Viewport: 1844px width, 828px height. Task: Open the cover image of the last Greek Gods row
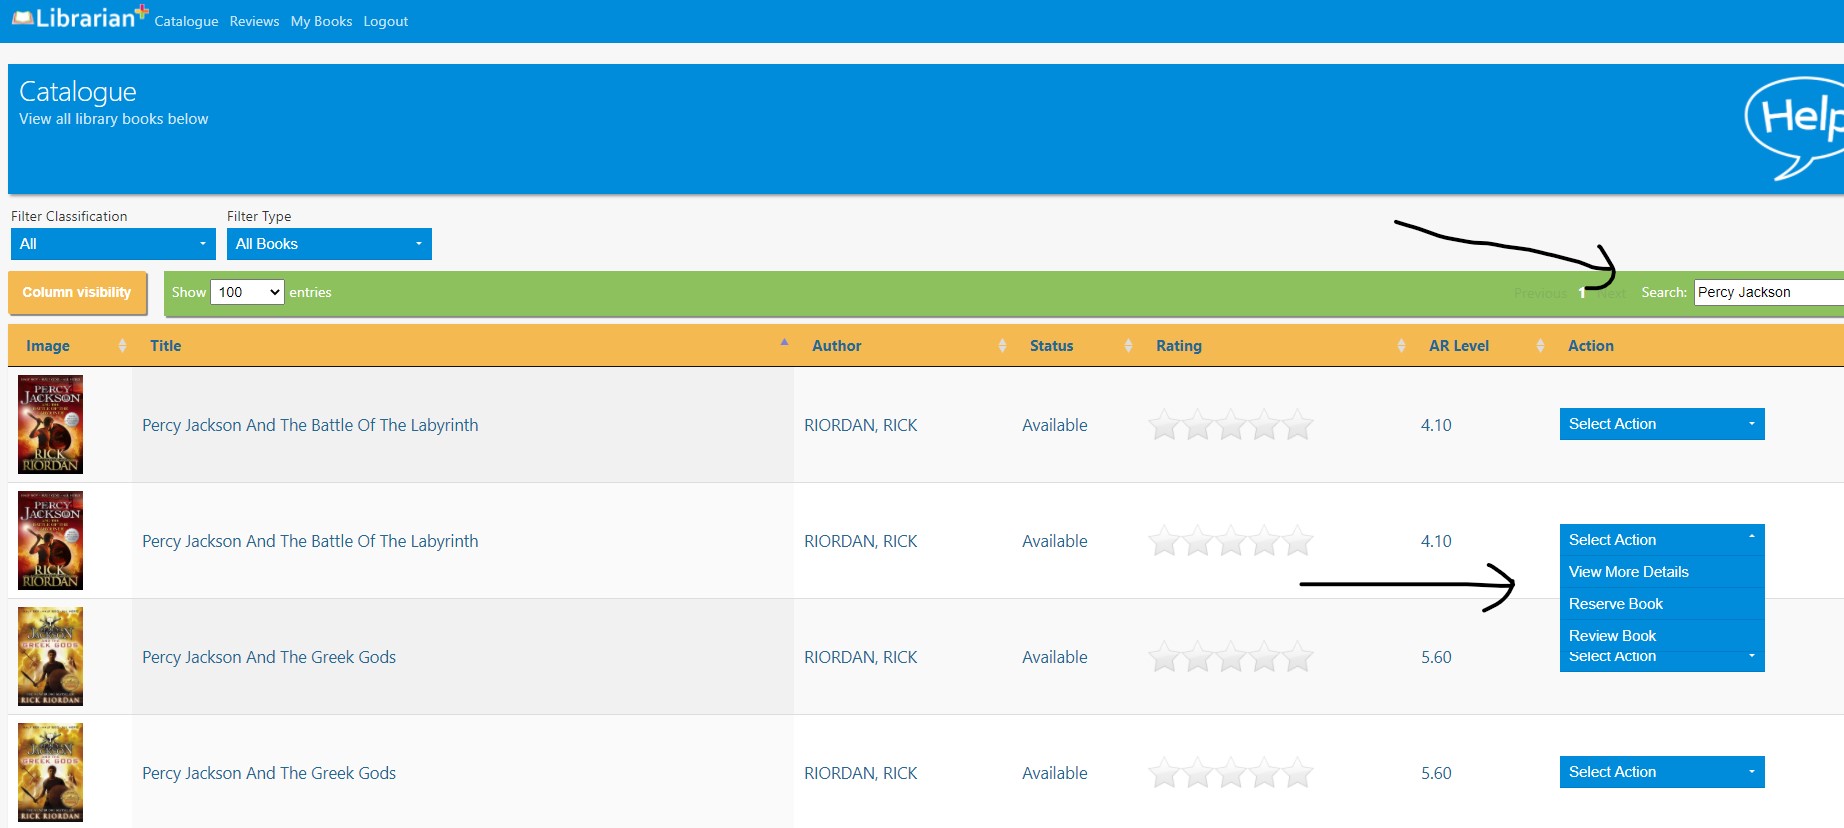point(51,773)
